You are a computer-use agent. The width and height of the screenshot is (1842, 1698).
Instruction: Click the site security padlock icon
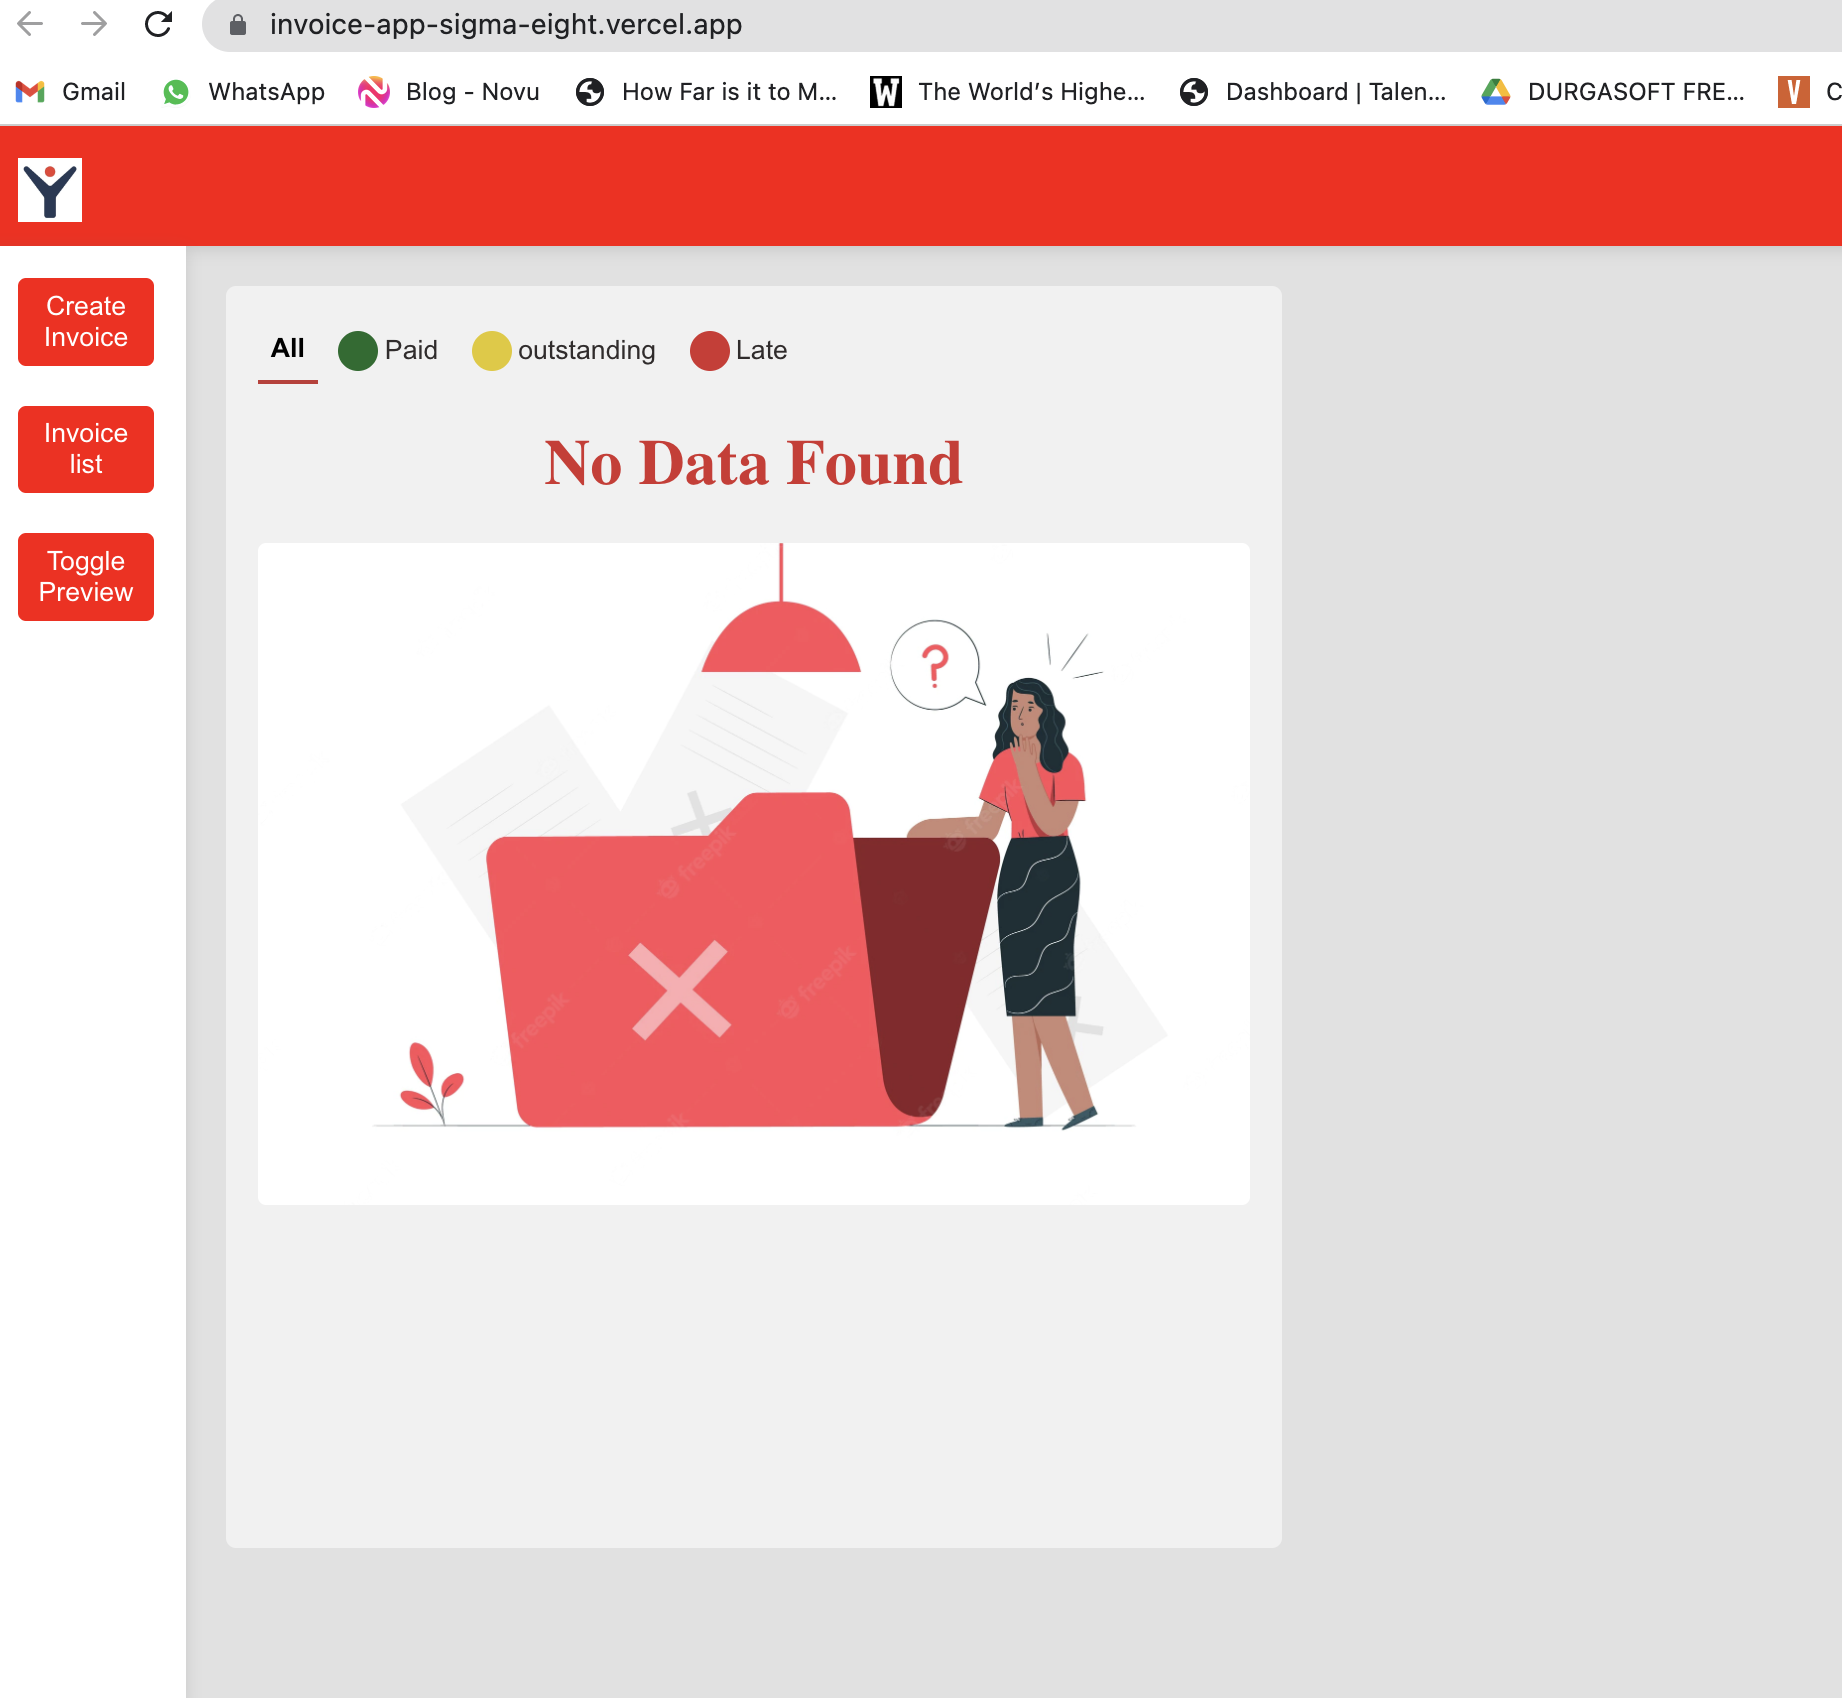point(237,24)
